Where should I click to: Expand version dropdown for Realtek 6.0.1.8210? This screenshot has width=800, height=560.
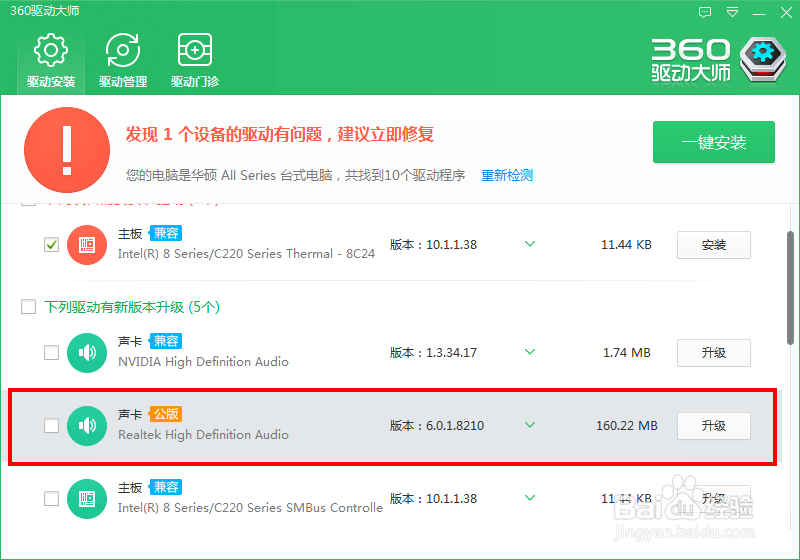530,425
